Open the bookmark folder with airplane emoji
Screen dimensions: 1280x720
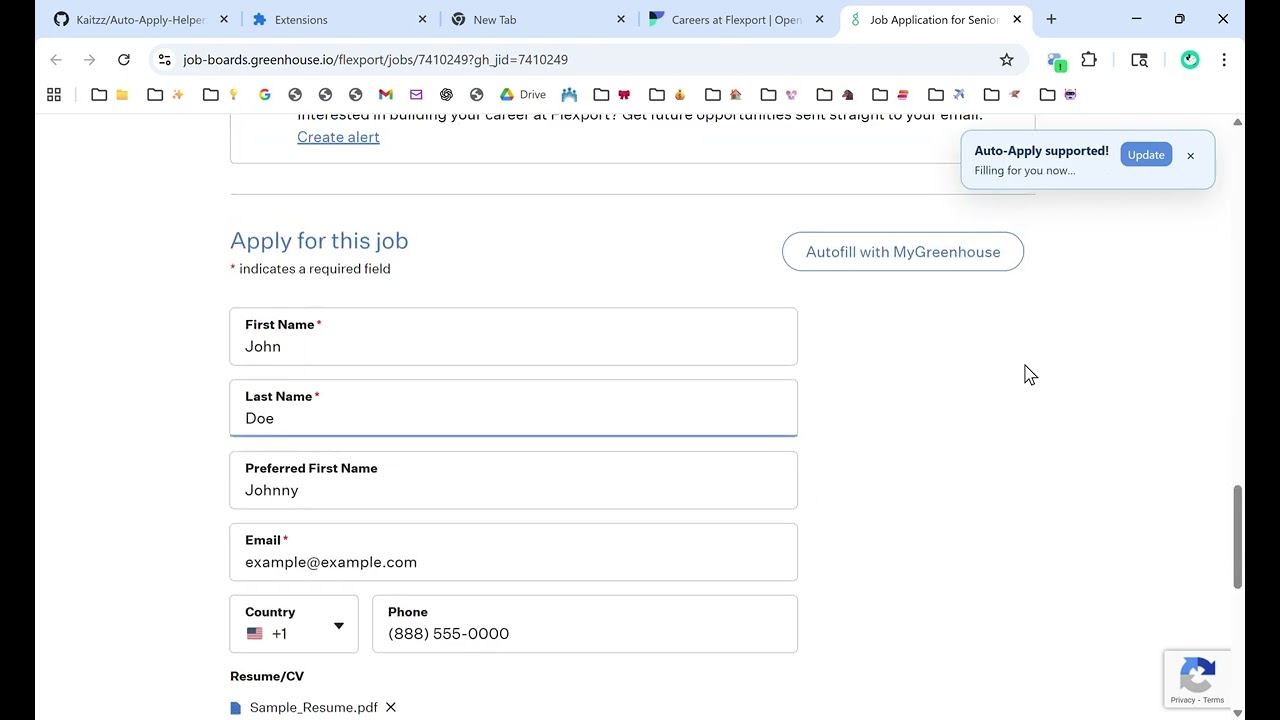pos(946,94)
